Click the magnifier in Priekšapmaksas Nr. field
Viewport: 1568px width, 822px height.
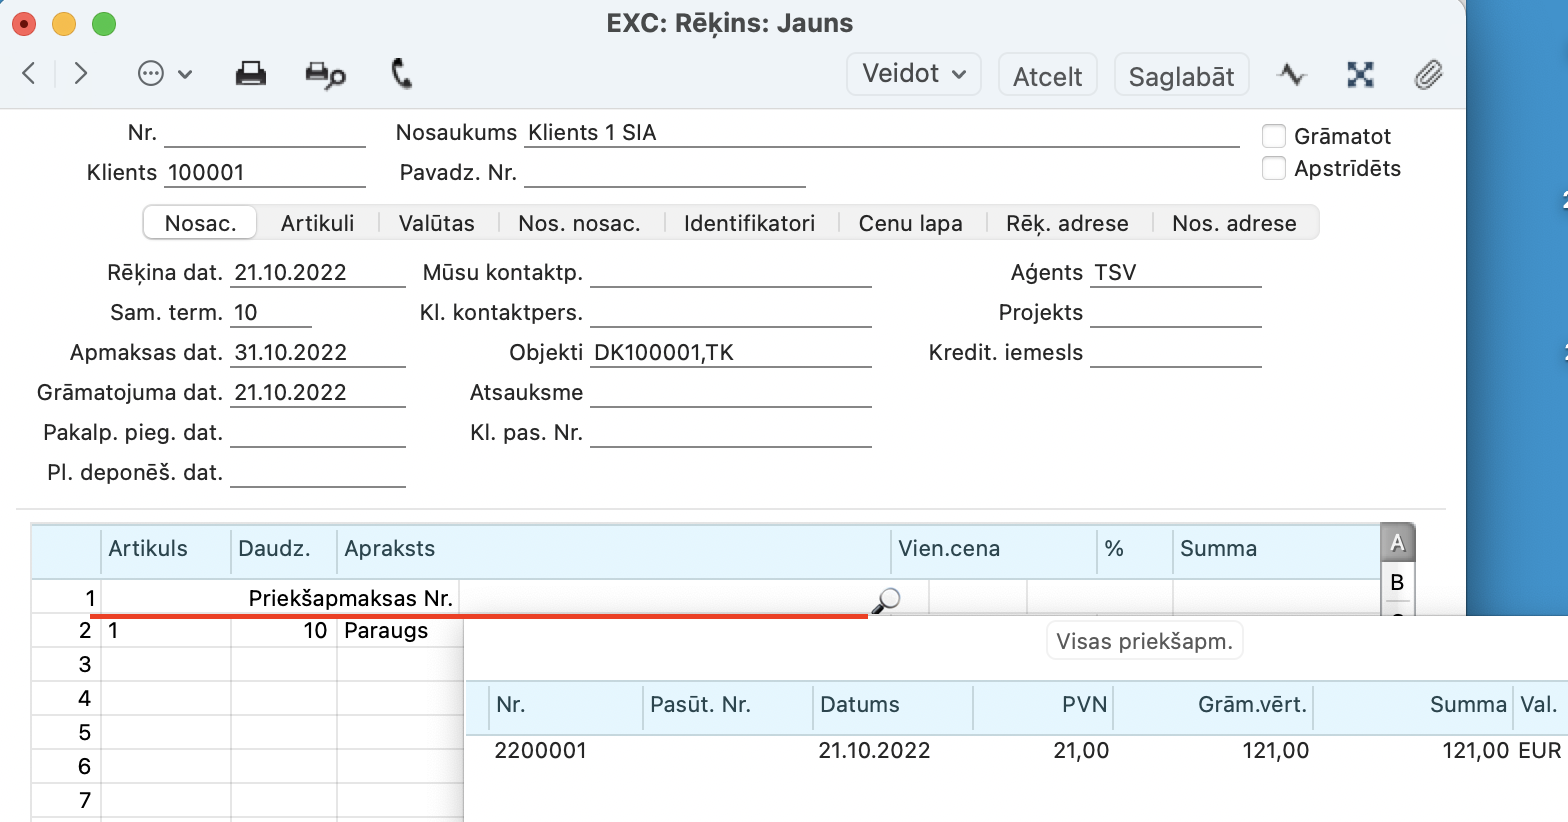tap(886, 600)
